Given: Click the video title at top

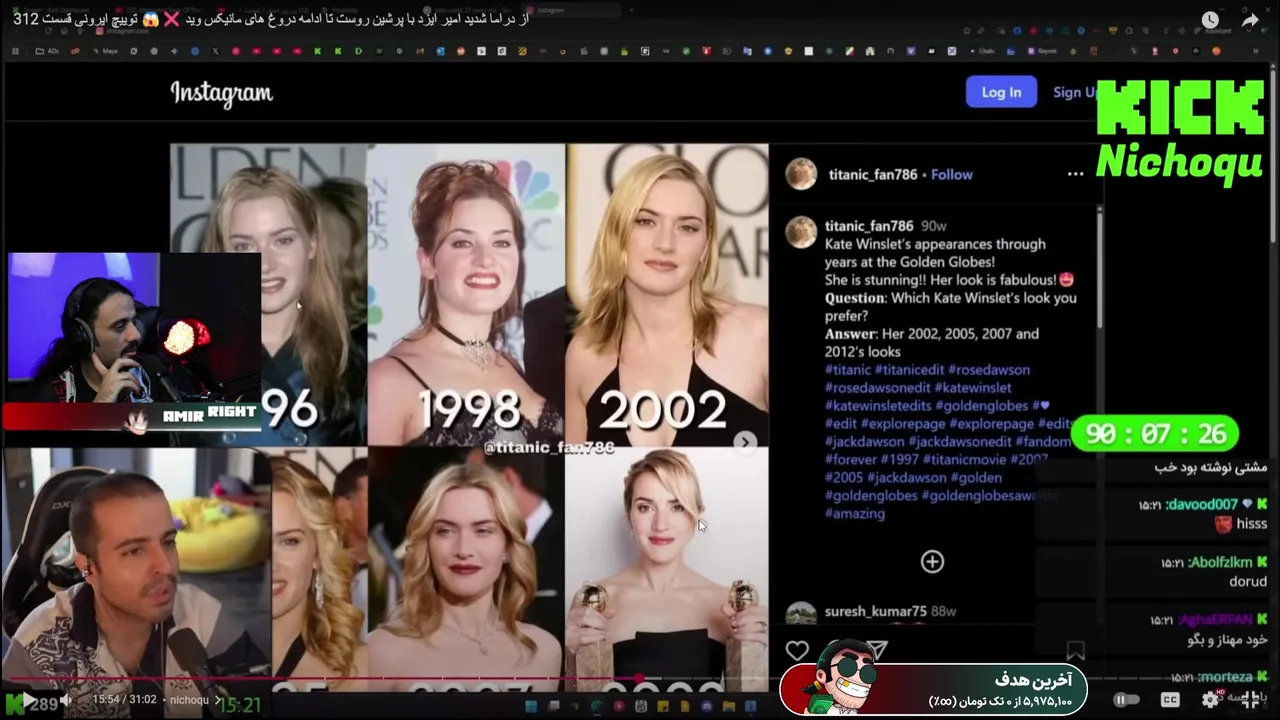Looking at the screenshot, I should [x=270, y=19].
